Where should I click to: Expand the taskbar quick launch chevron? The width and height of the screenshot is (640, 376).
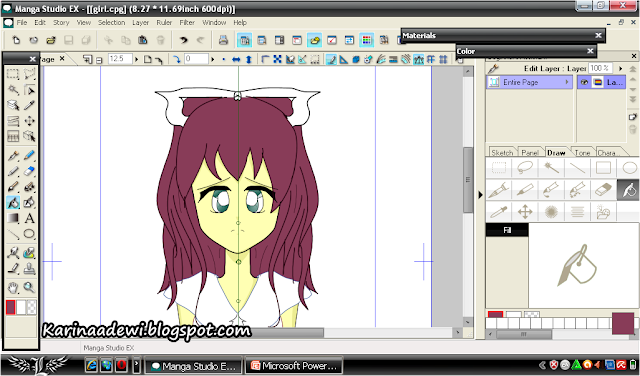[137, 365]
